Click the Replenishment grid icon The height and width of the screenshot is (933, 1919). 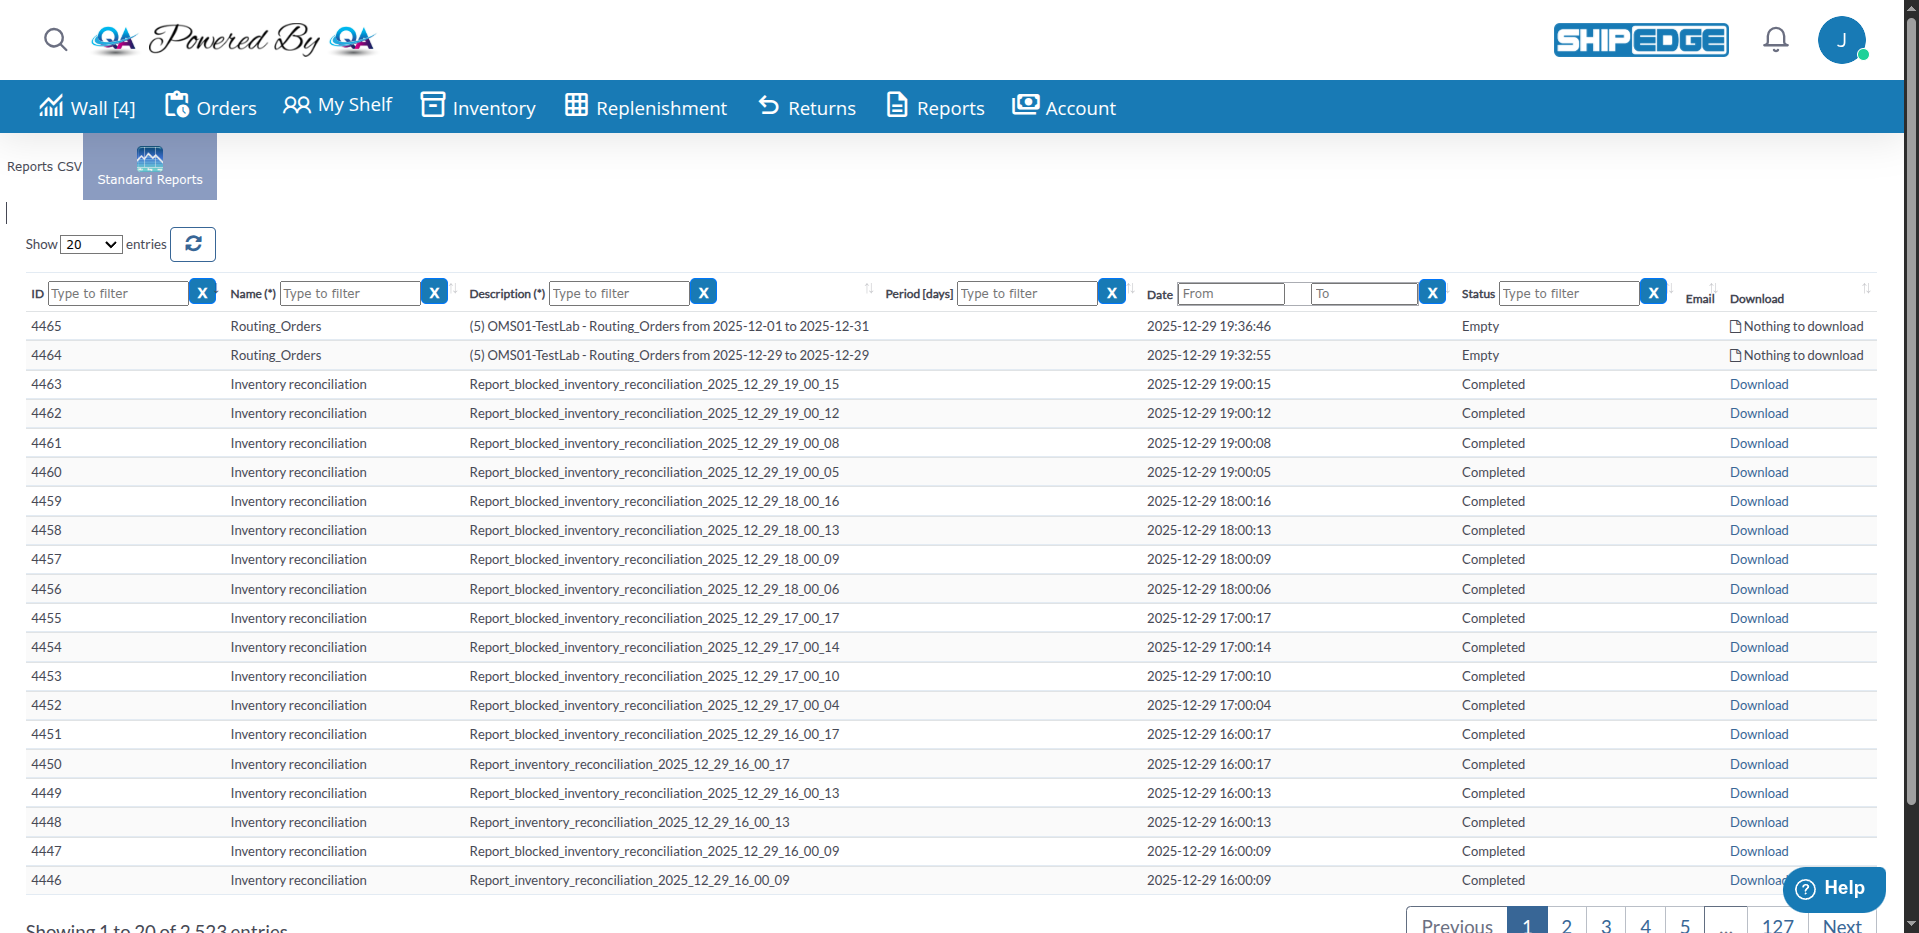point(576,105)
